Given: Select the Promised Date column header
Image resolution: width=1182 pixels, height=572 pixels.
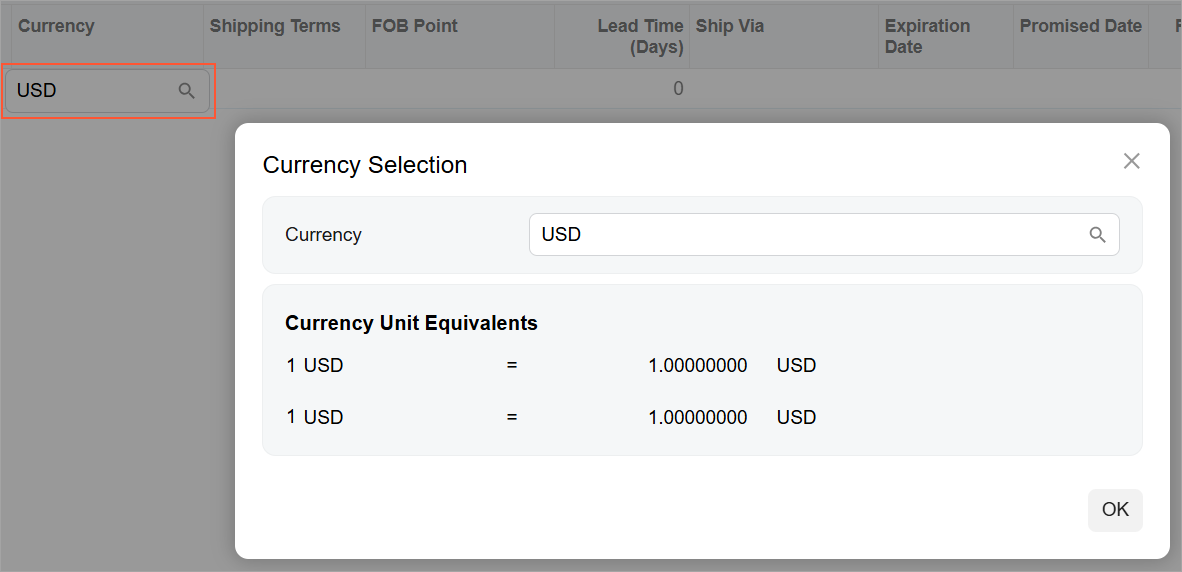Looking at the screenshot, I should [x=1081, y=27].
